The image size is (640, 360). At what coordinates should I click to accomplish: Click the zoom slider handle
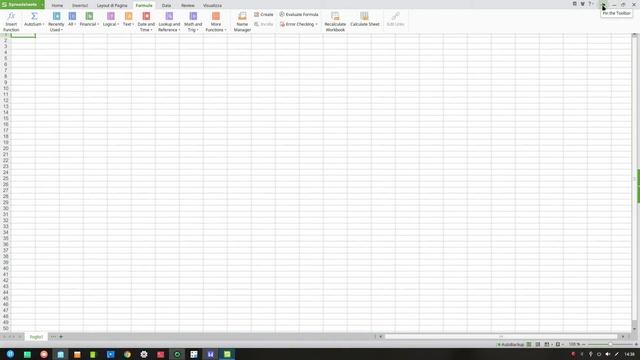pyautogui.click(x=610, y=344)
